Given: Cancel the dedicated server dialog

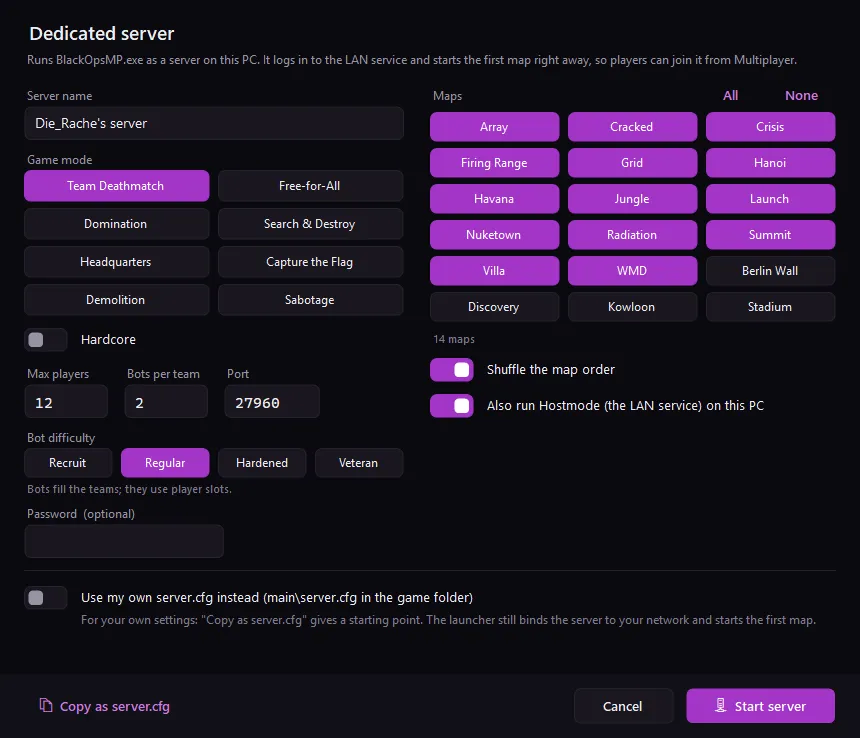Looking at the screenshot, I should (x=623, y=706).
